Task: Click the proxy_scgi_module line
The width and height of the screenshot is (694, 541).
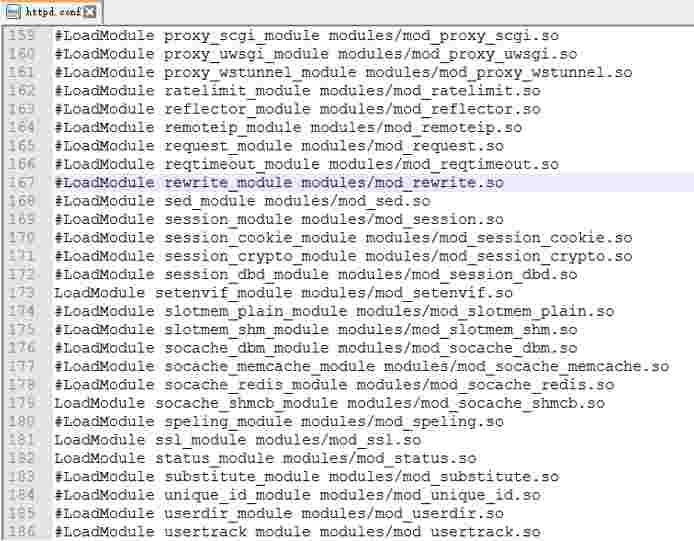Action: click(x=306, y=36)
